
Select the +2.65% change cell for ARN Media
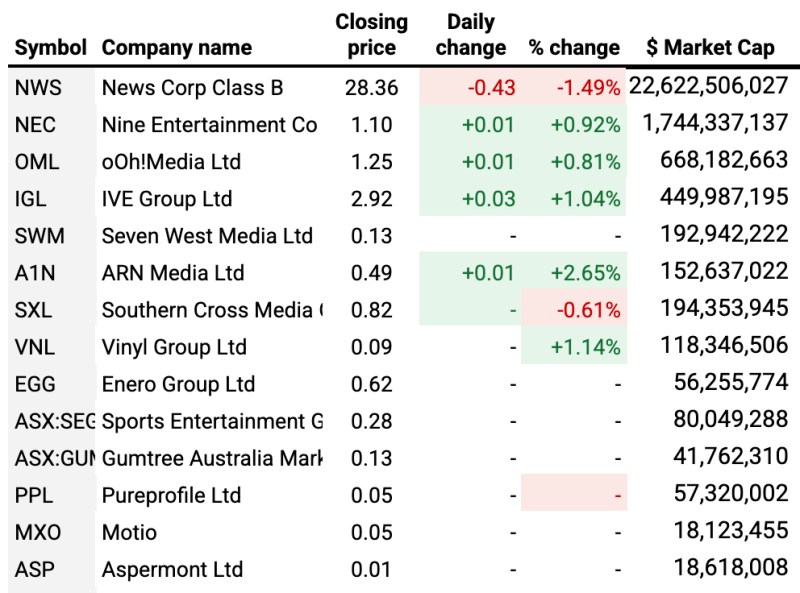(x=585, y=273)
